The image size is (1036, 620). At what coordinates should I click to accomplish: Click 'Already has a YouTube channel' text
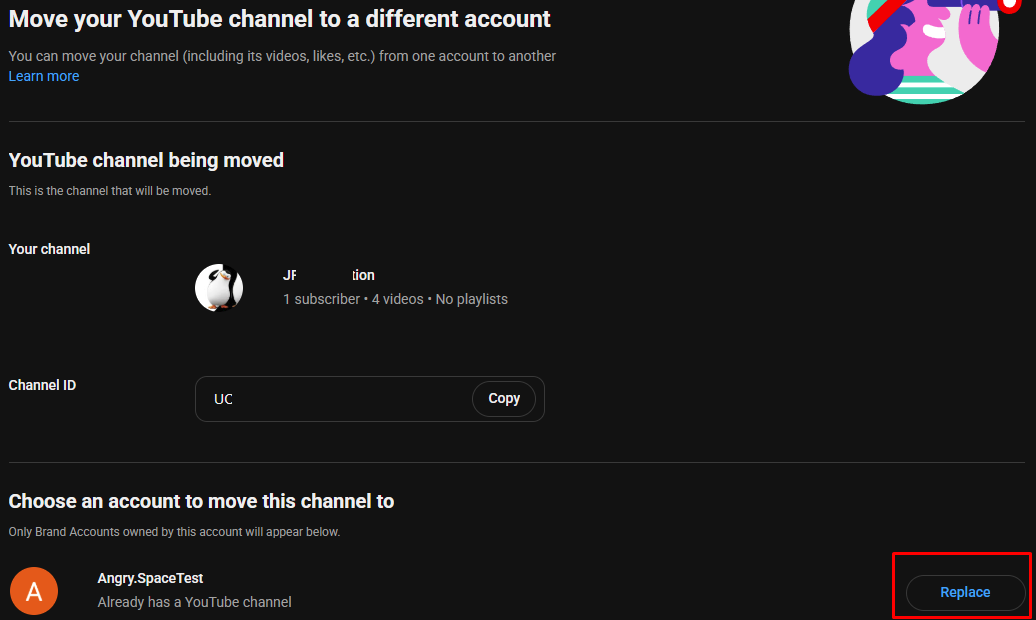194,602
